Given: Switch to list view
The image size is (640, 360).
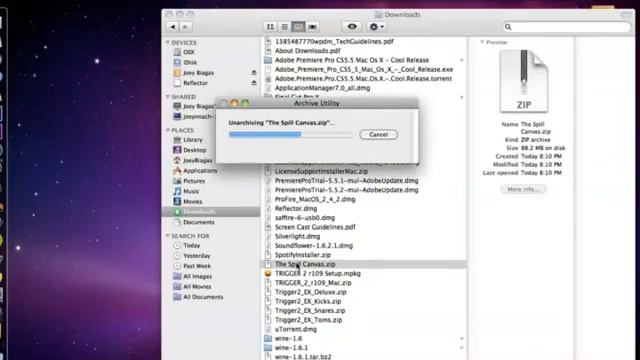Looking at the screenshot, I should [x=284, y=27].
